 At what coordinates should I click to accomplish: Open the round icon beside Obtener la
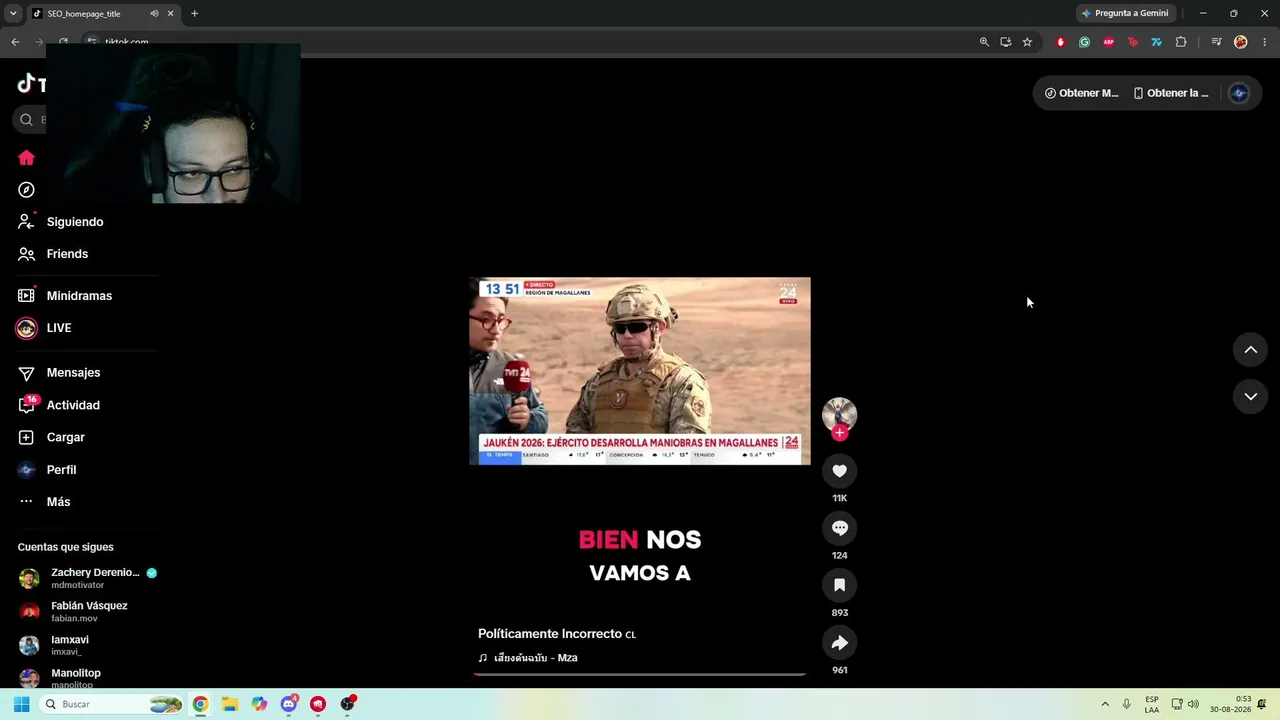point(1239,93)
